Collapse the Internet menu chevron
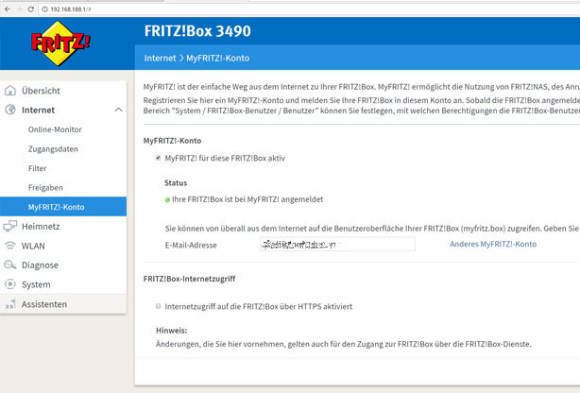Image resolution: width=580 pixels, height=393 pixels. coord(118,110)
